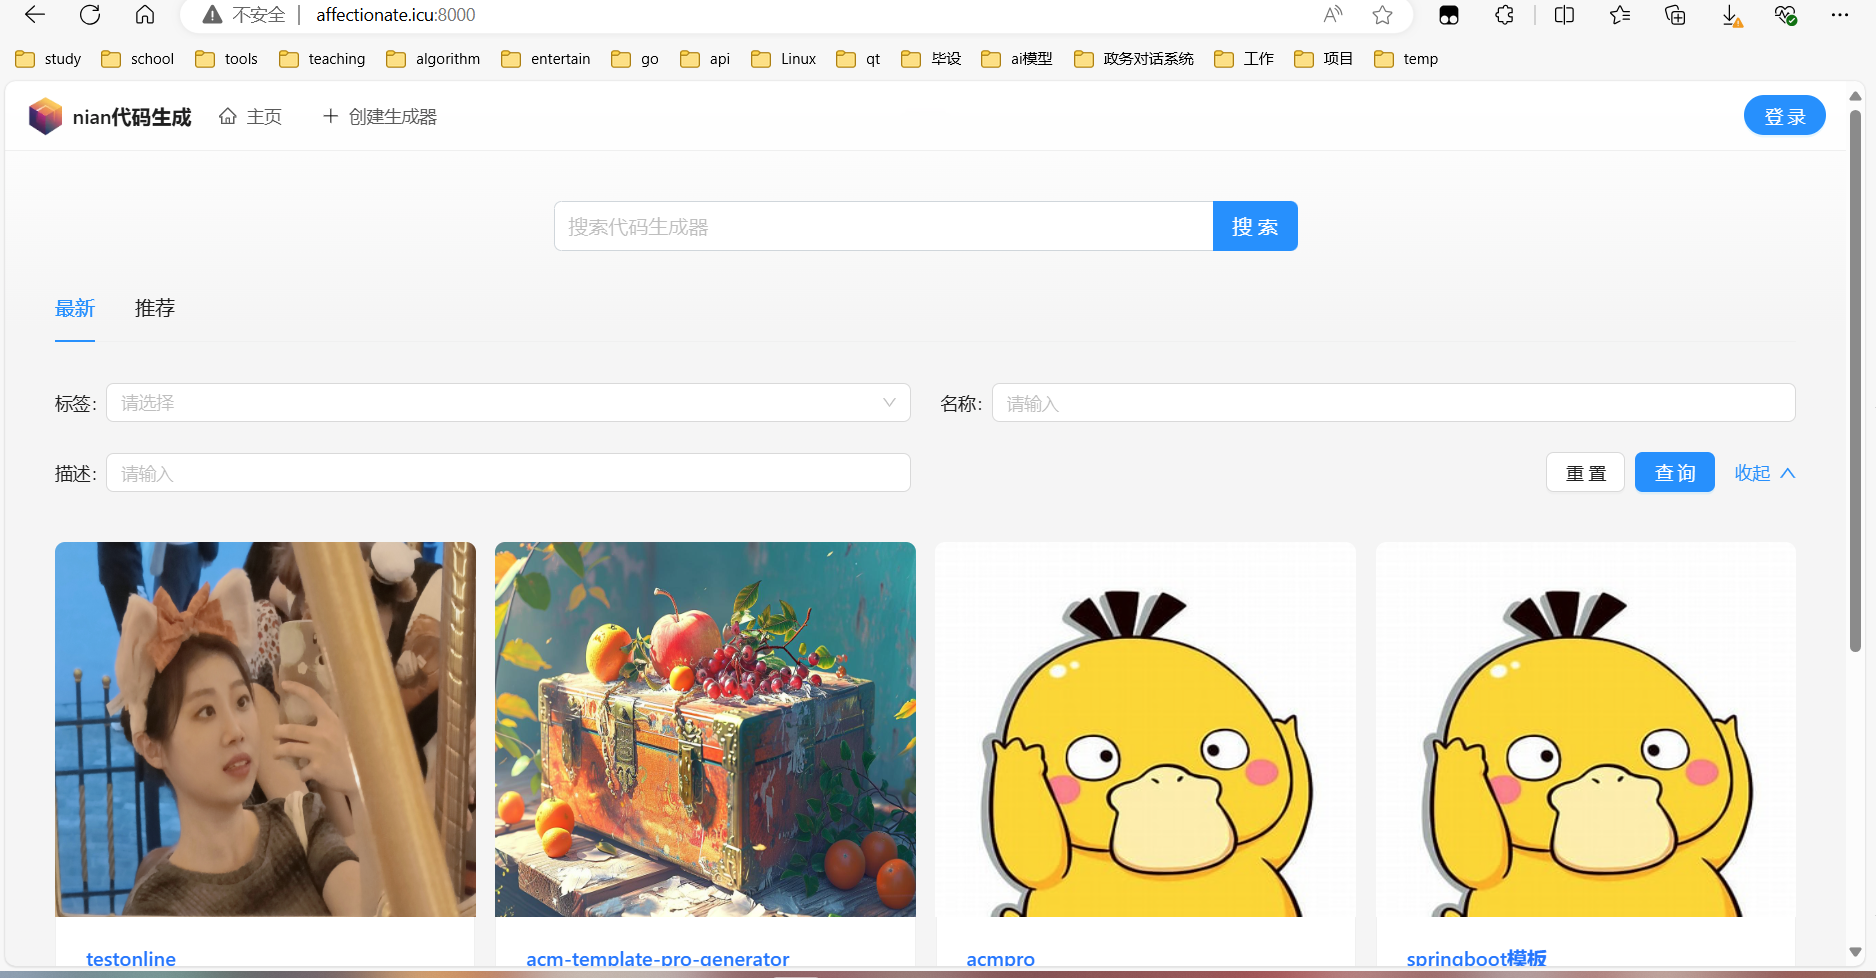1876x978 pixels.
Task: Open the browser home page icon
Action: point(145,15)
